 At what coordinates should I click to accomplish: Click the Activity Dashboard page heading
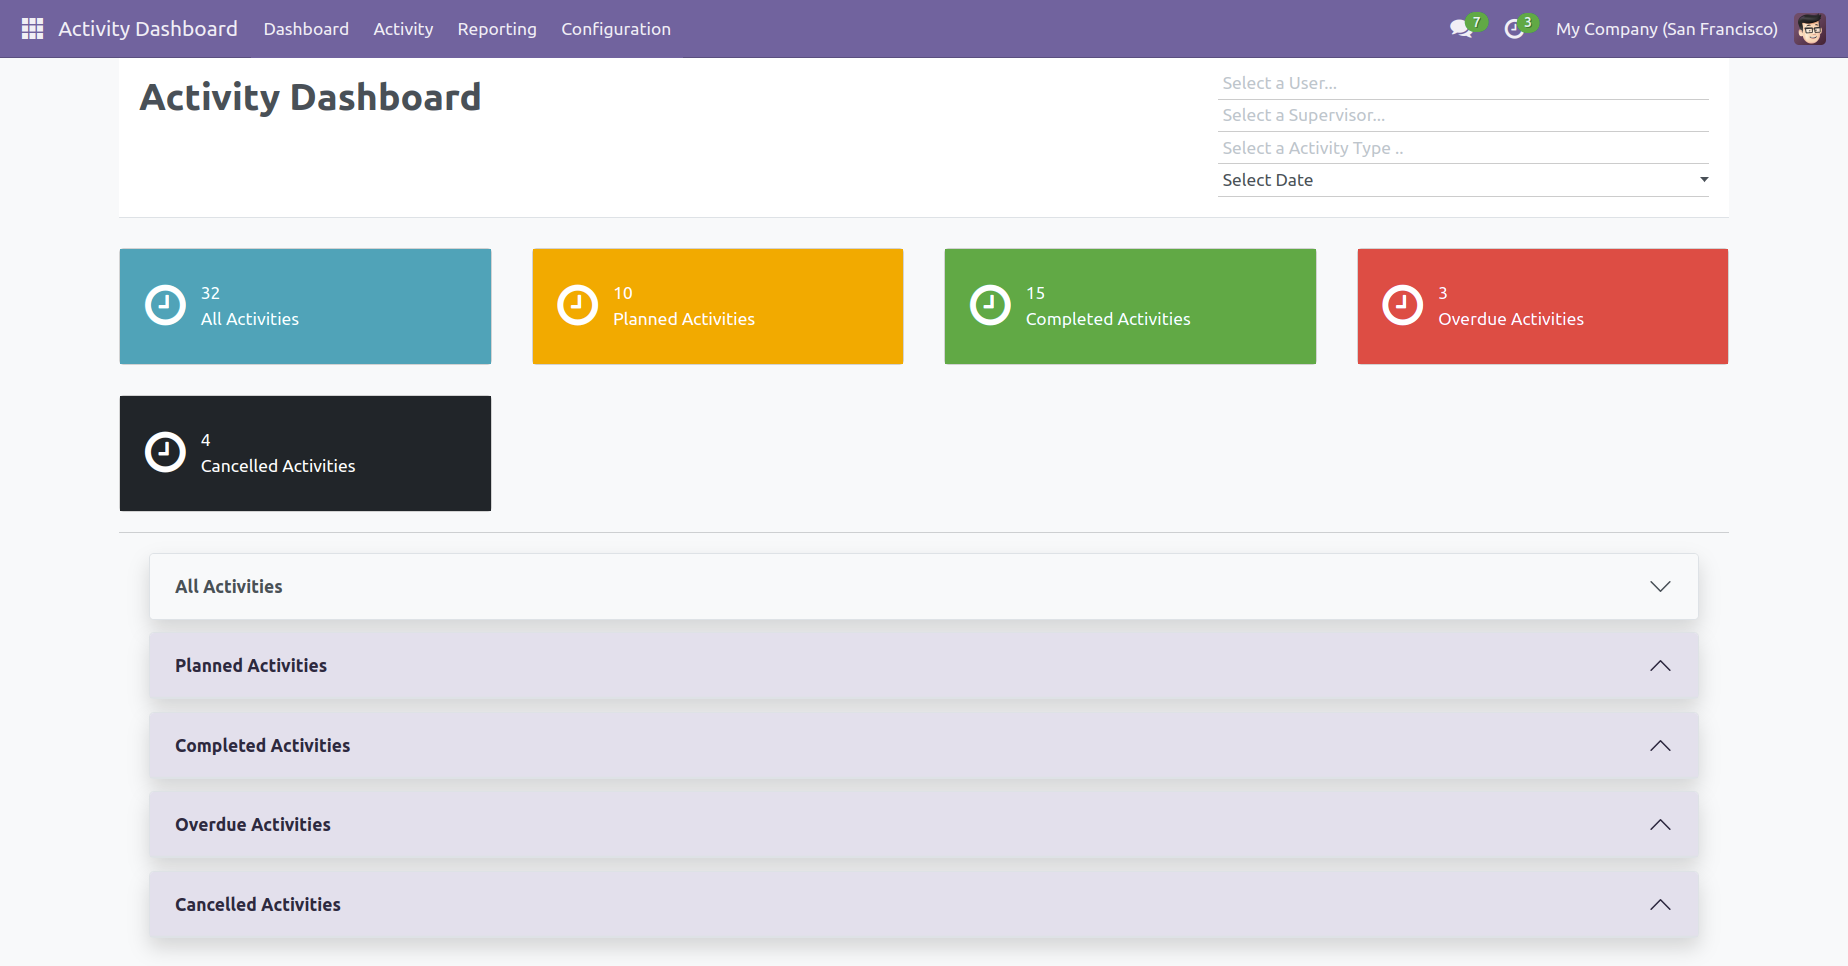pos(310,97)
